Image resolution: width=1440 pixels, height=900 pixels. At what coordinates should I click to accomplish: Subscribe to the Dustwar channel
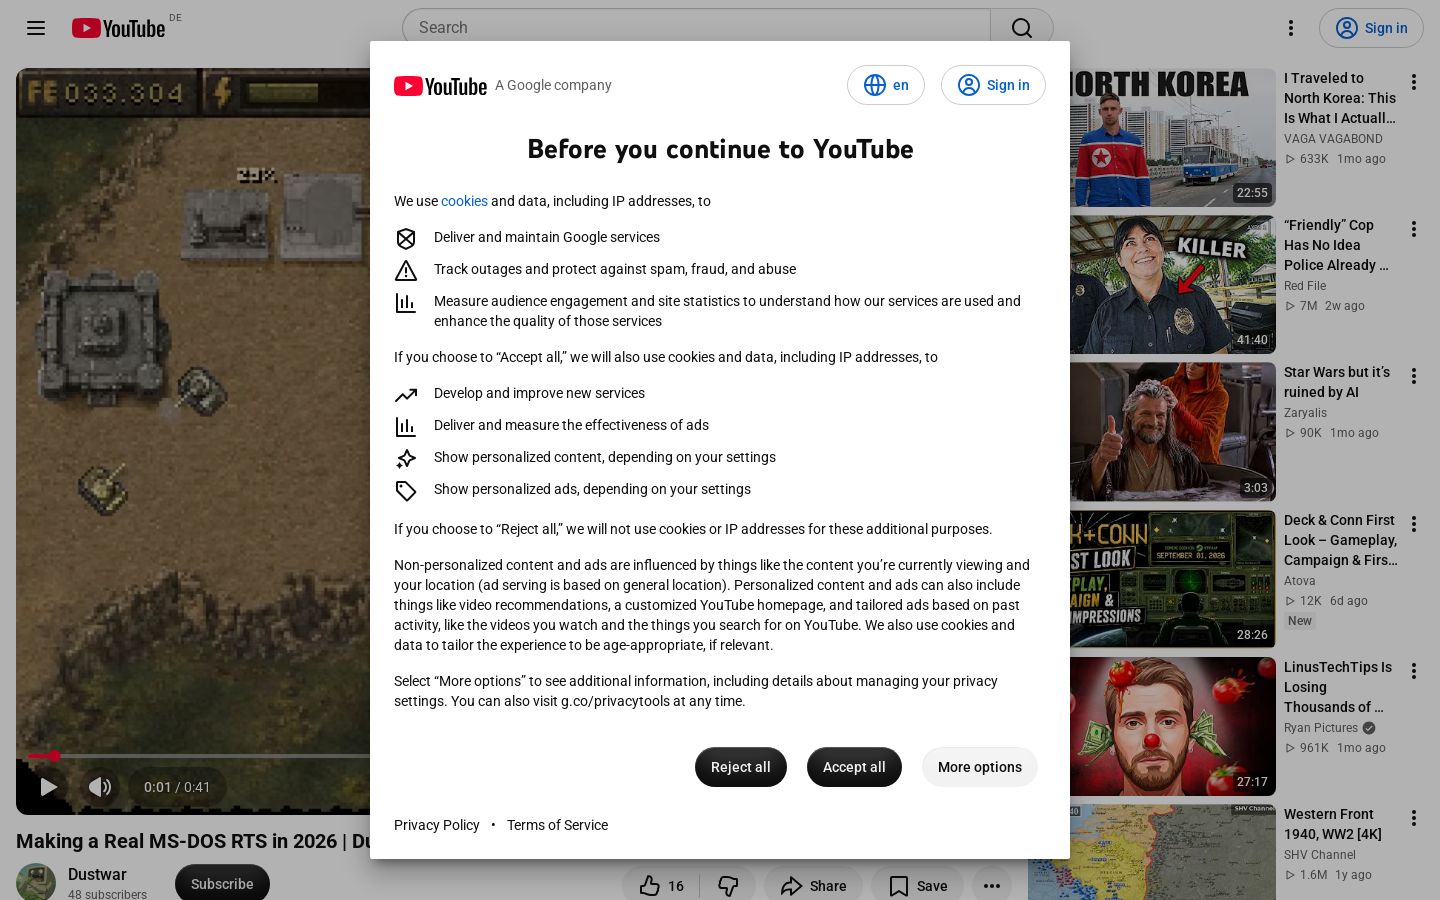tap(222, 884)
